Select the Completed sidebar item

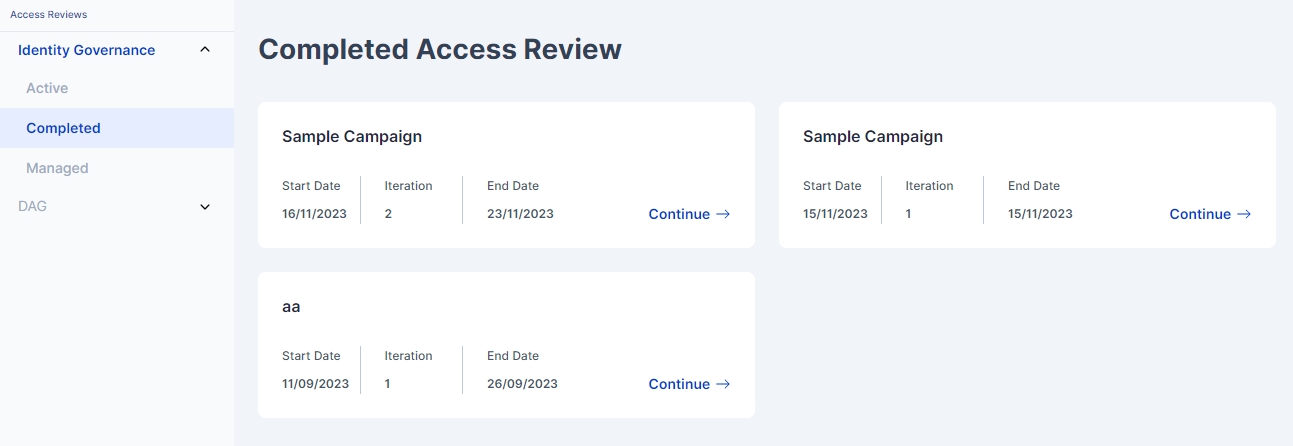pos(63,128)
